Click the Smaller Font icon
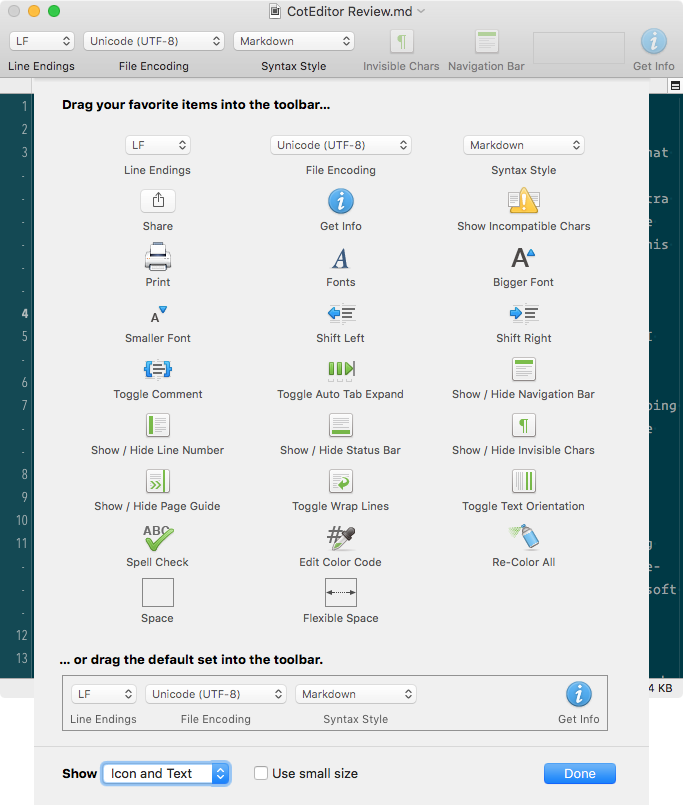This screenshot has width=683, height=805. [158, 314]
